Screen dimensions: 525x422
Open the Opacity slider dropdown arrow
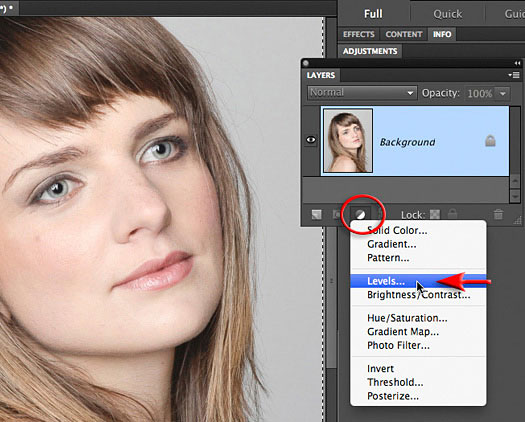pyautogui.click(x=503, y=93)
